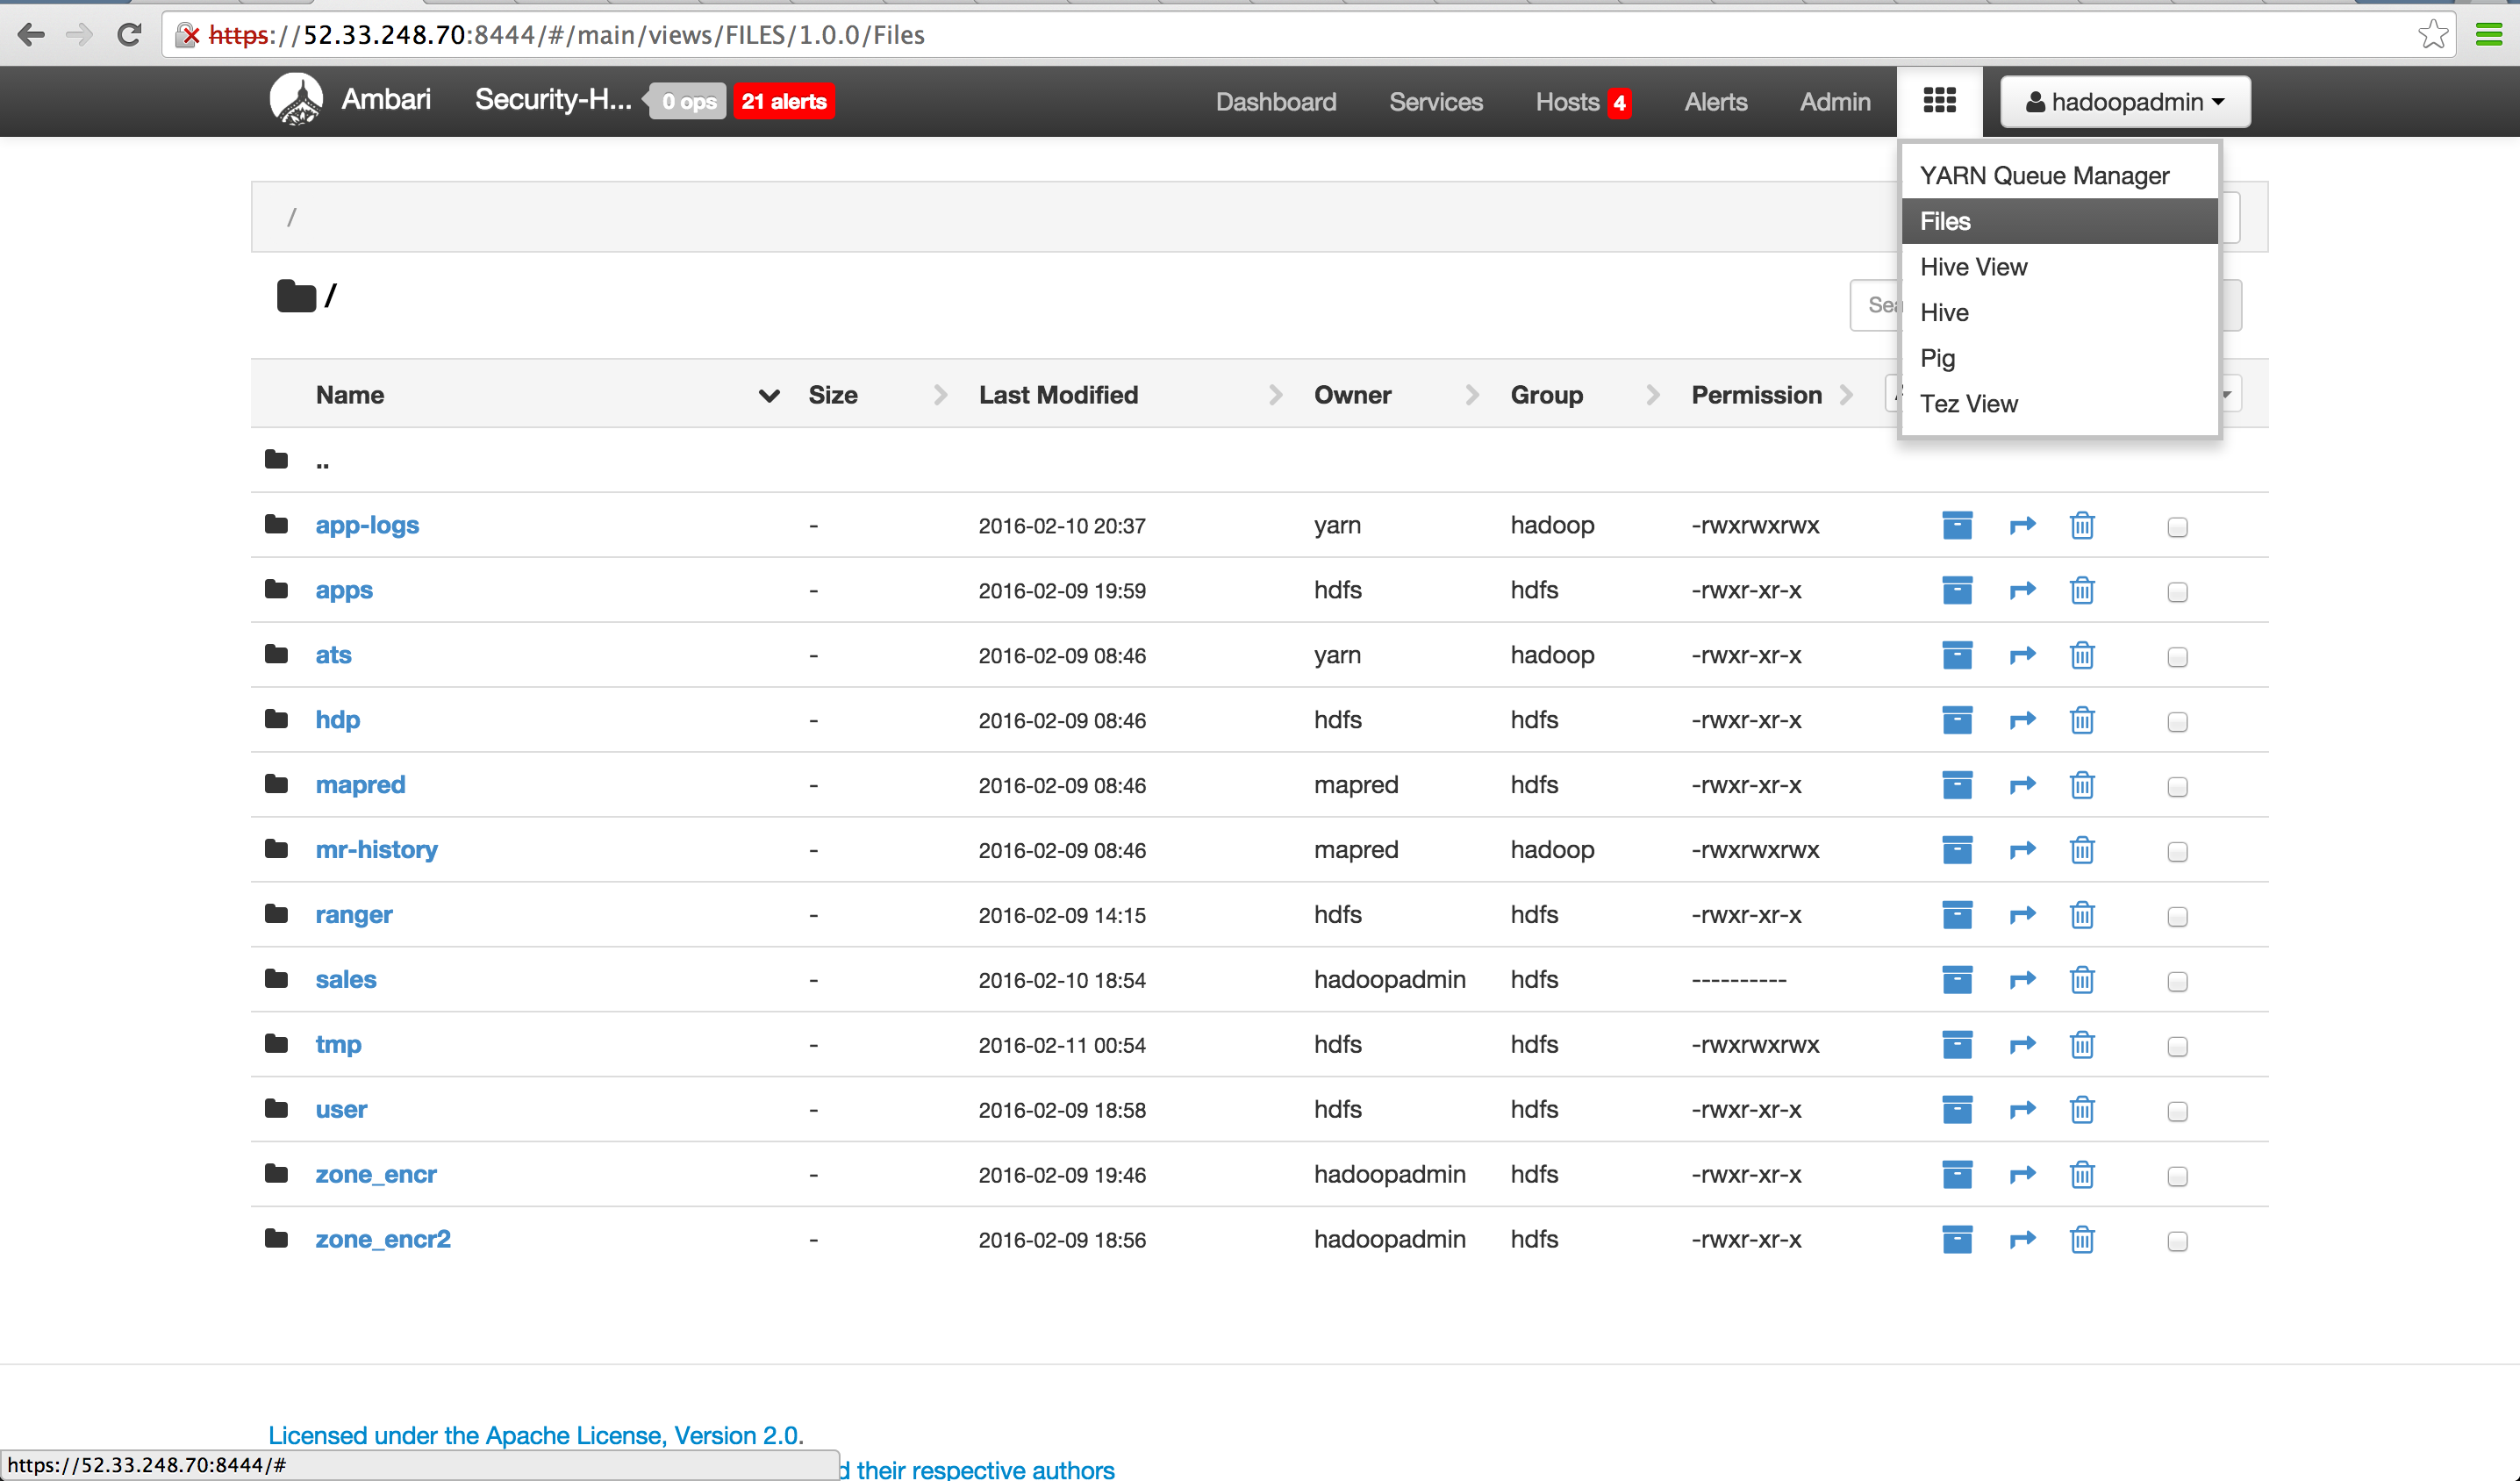Click the path breadcrumb slash
The image size is (2520, 1481).
[291, 217]
